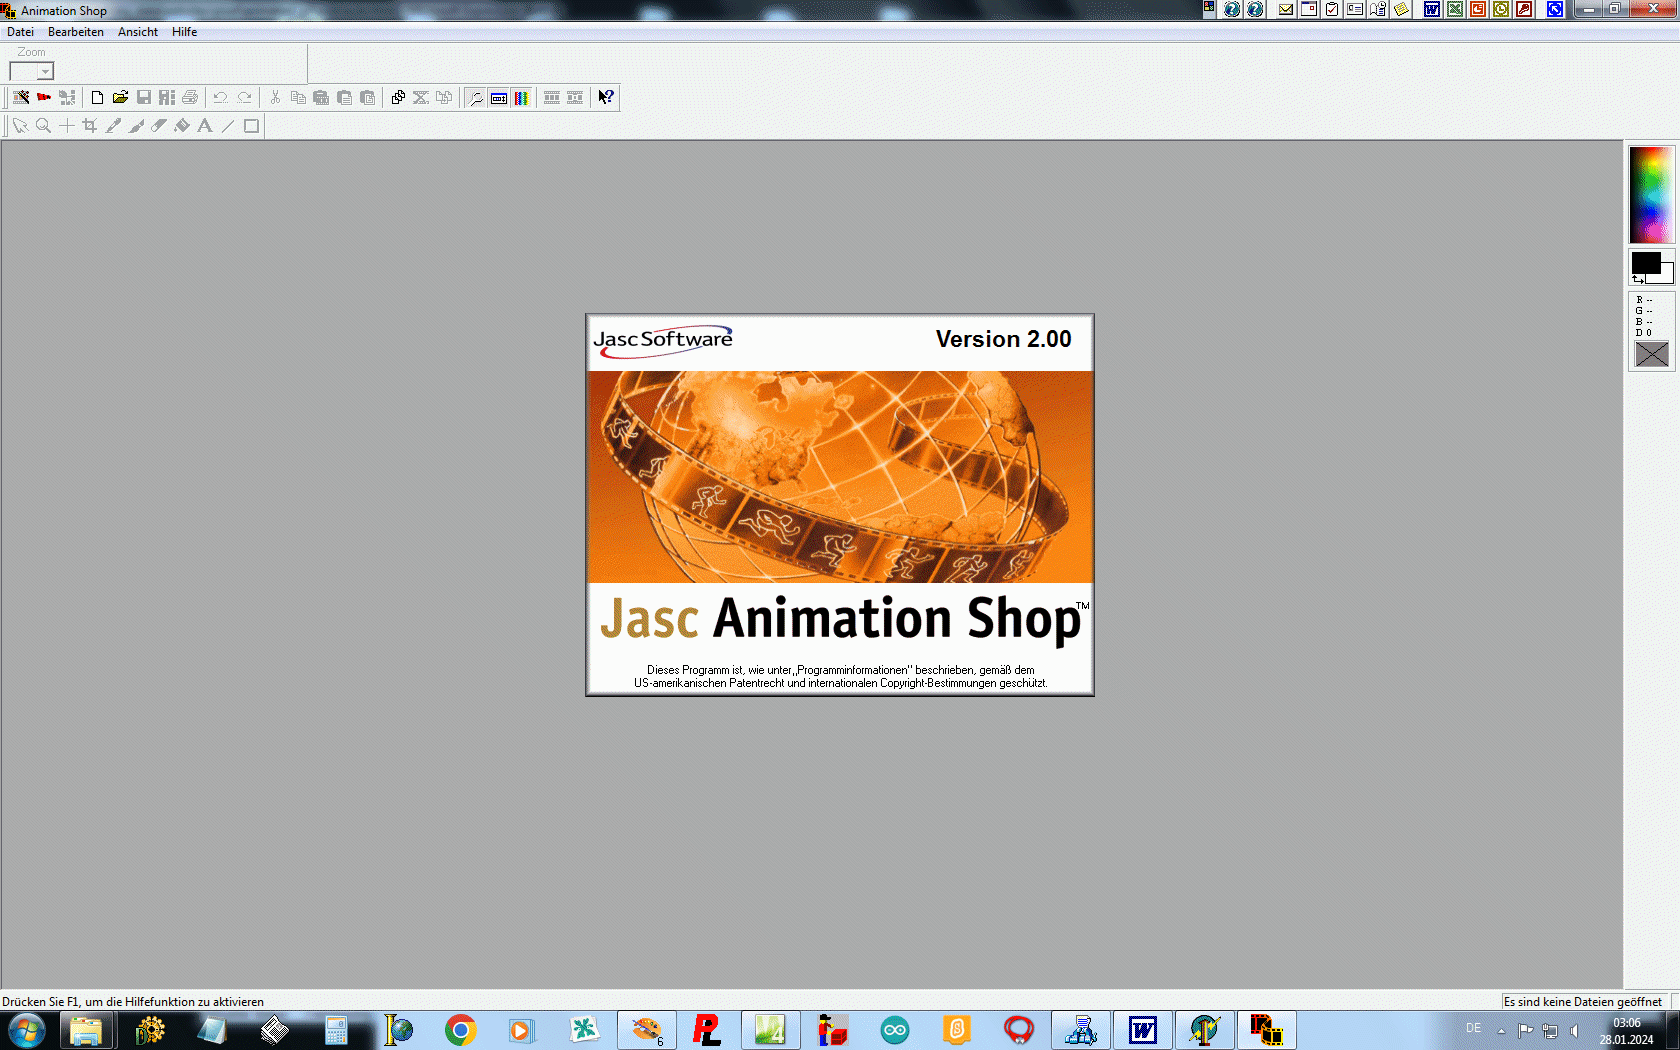Select the Line tool
This screenshot has height=1050, width=1680.
click(x=228, y=125)
